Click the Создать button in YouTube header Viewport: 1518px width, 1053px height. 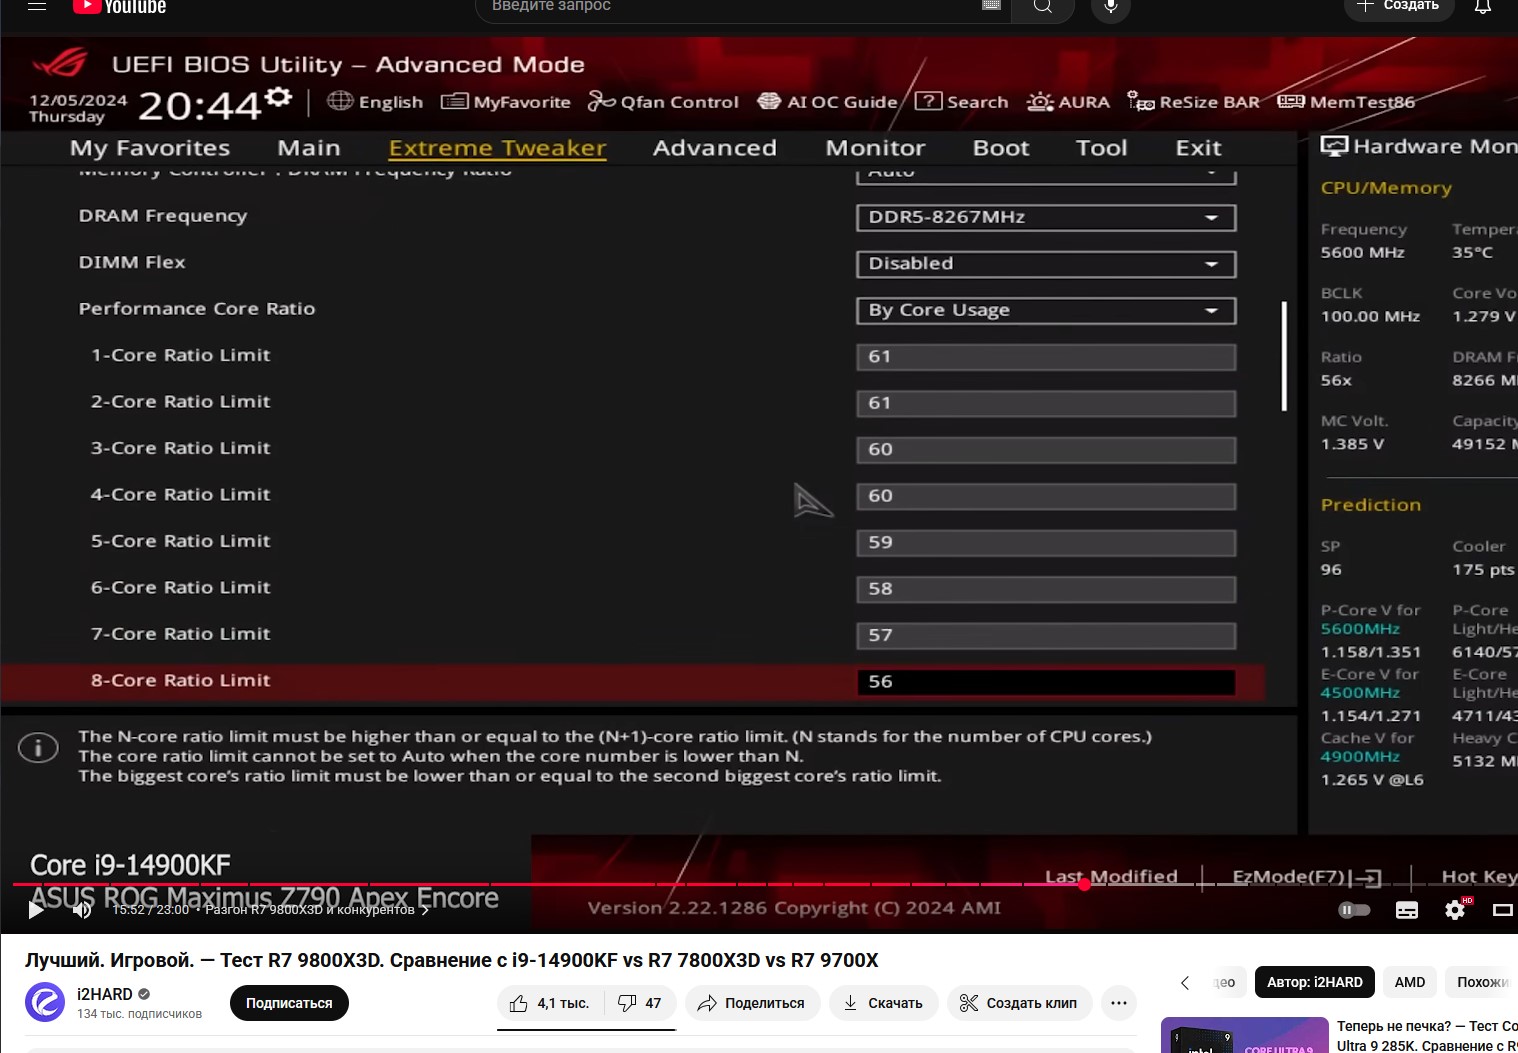pos(1398,7)
